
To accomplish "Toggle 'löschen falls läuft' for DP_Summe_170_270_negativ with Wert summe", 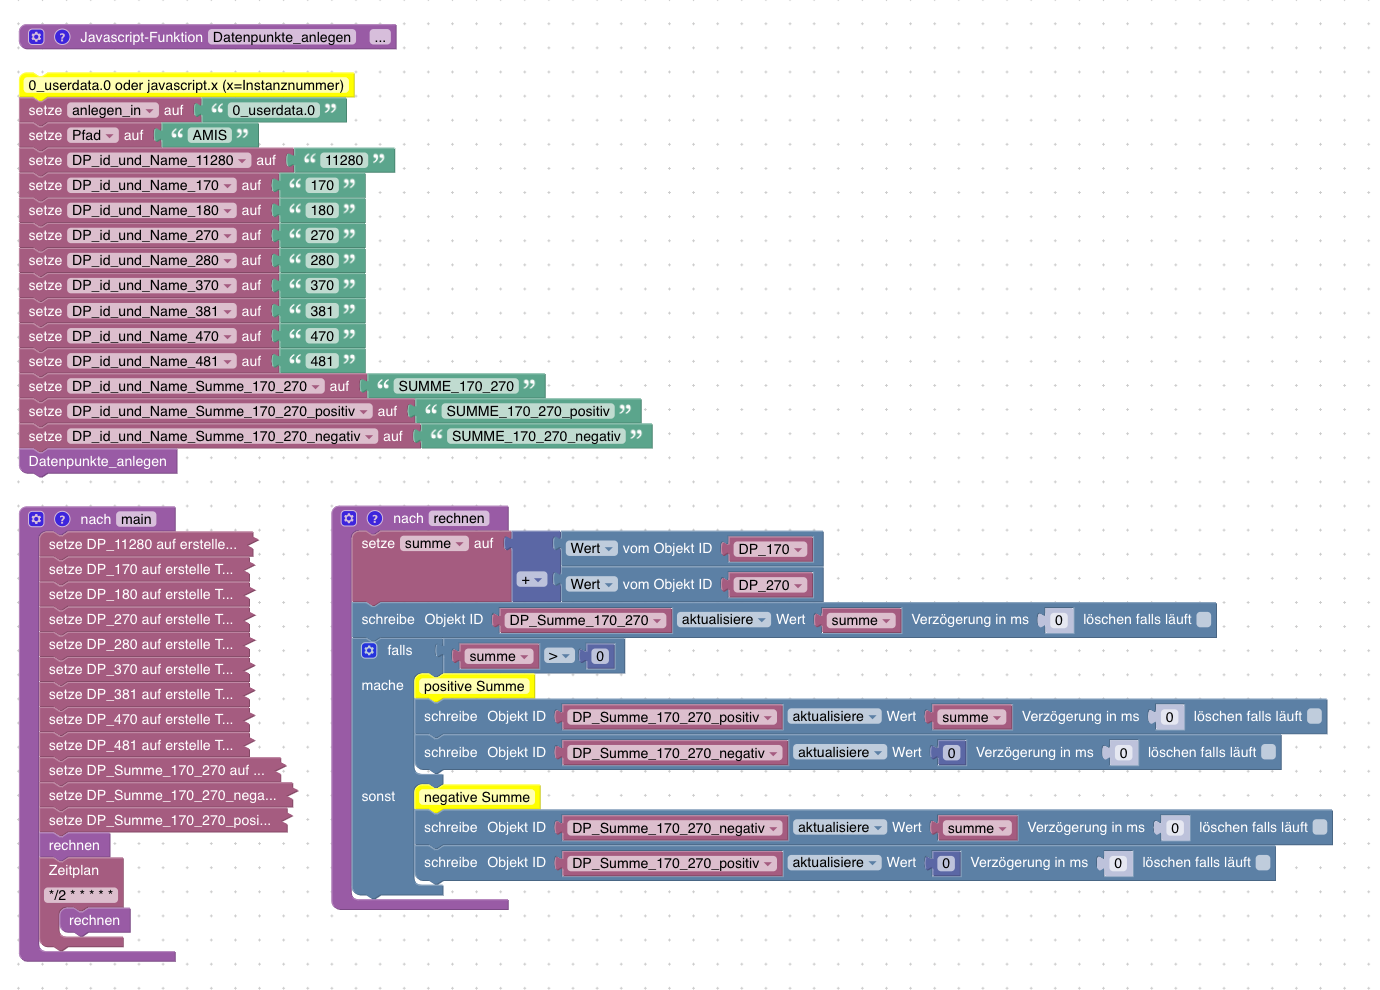I will coord(1320,827).
